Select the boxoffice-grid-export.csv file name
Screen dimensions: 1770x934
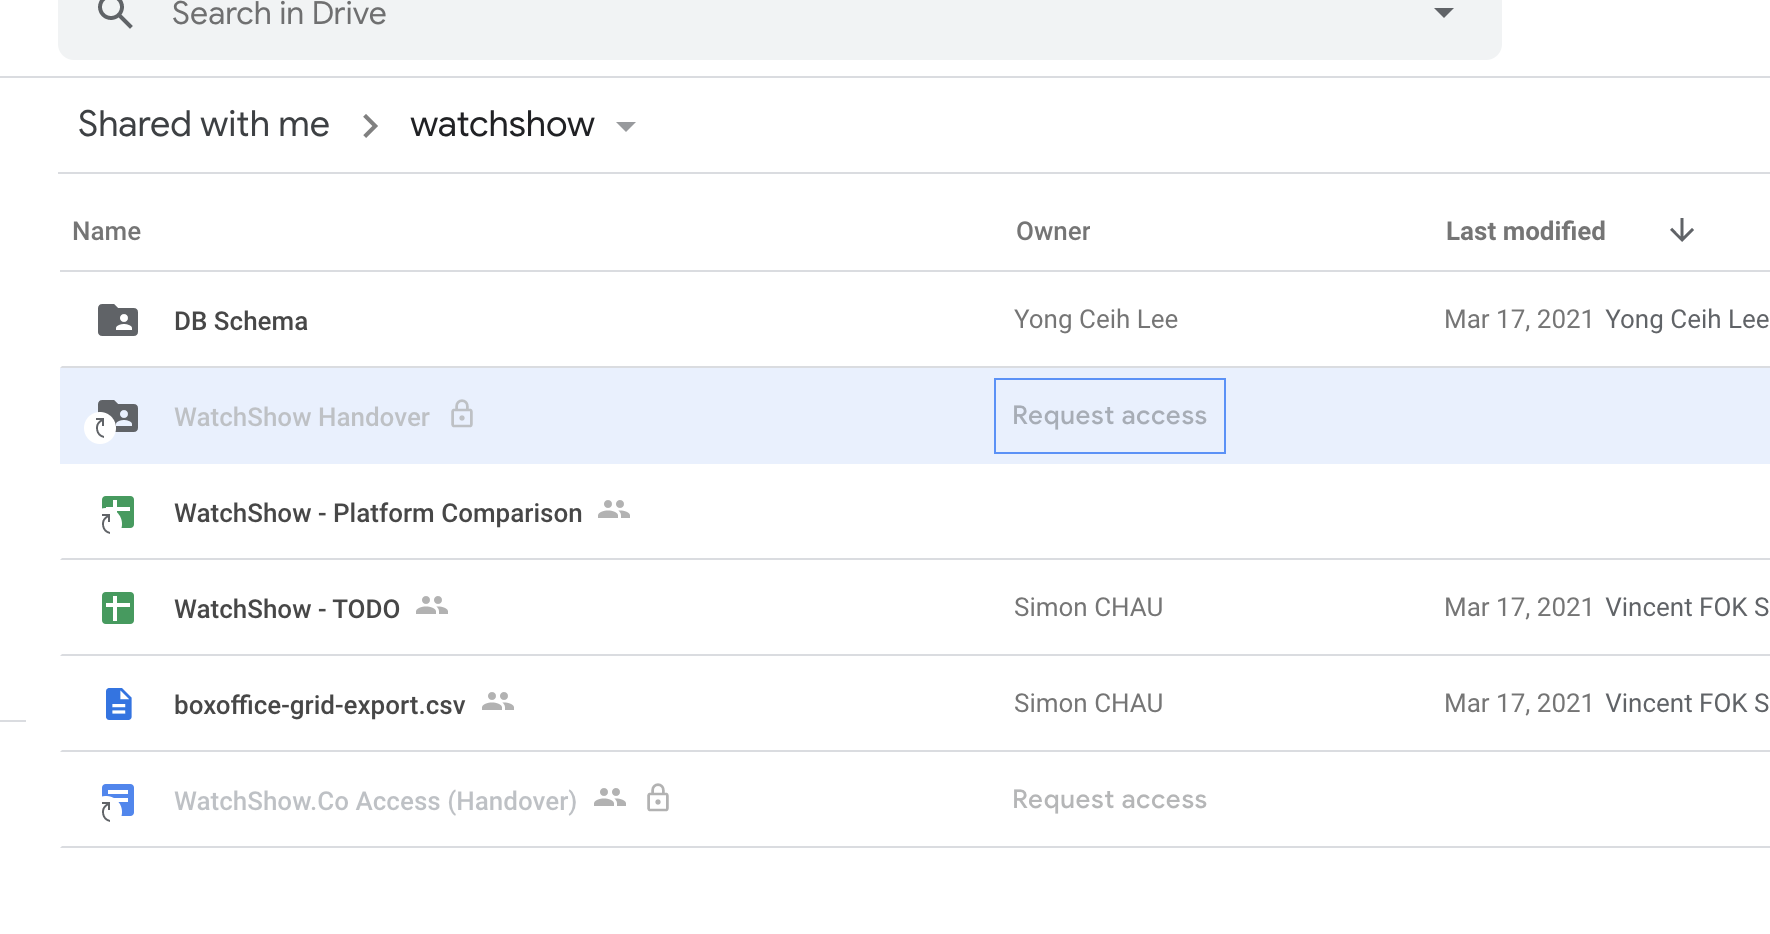(319, 705)
